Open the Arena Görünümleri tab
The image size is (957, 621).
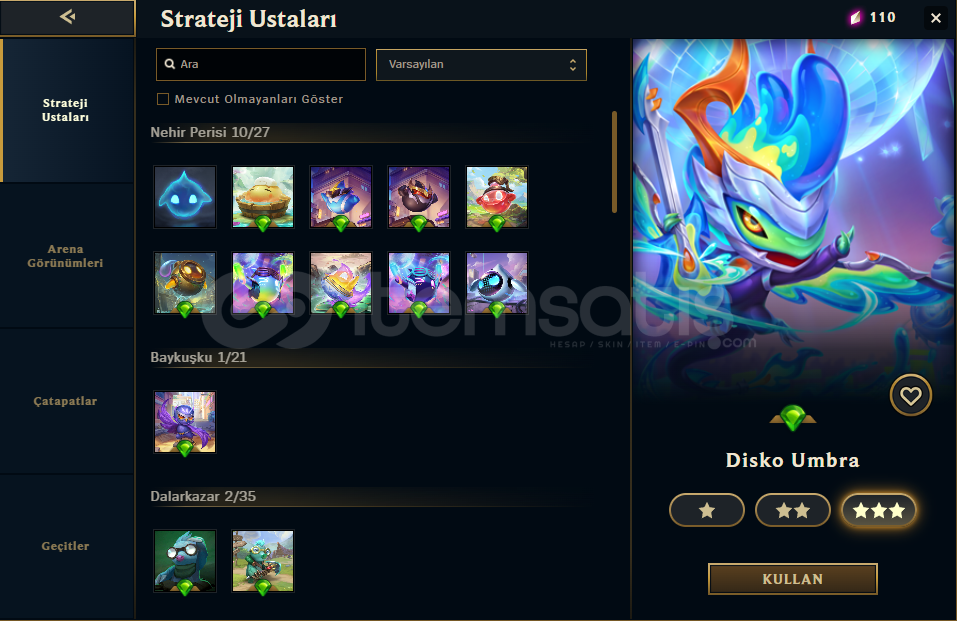[x=66, y=256]
